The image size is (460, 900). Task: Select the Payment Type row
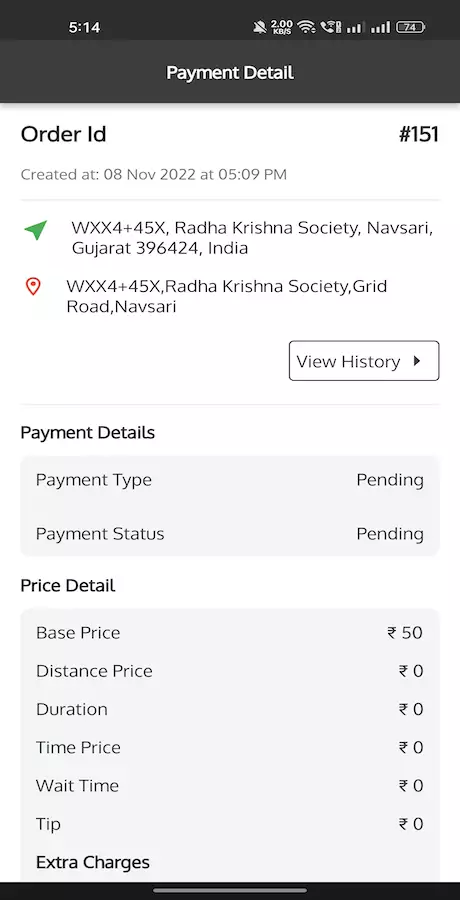pos(230,480)
